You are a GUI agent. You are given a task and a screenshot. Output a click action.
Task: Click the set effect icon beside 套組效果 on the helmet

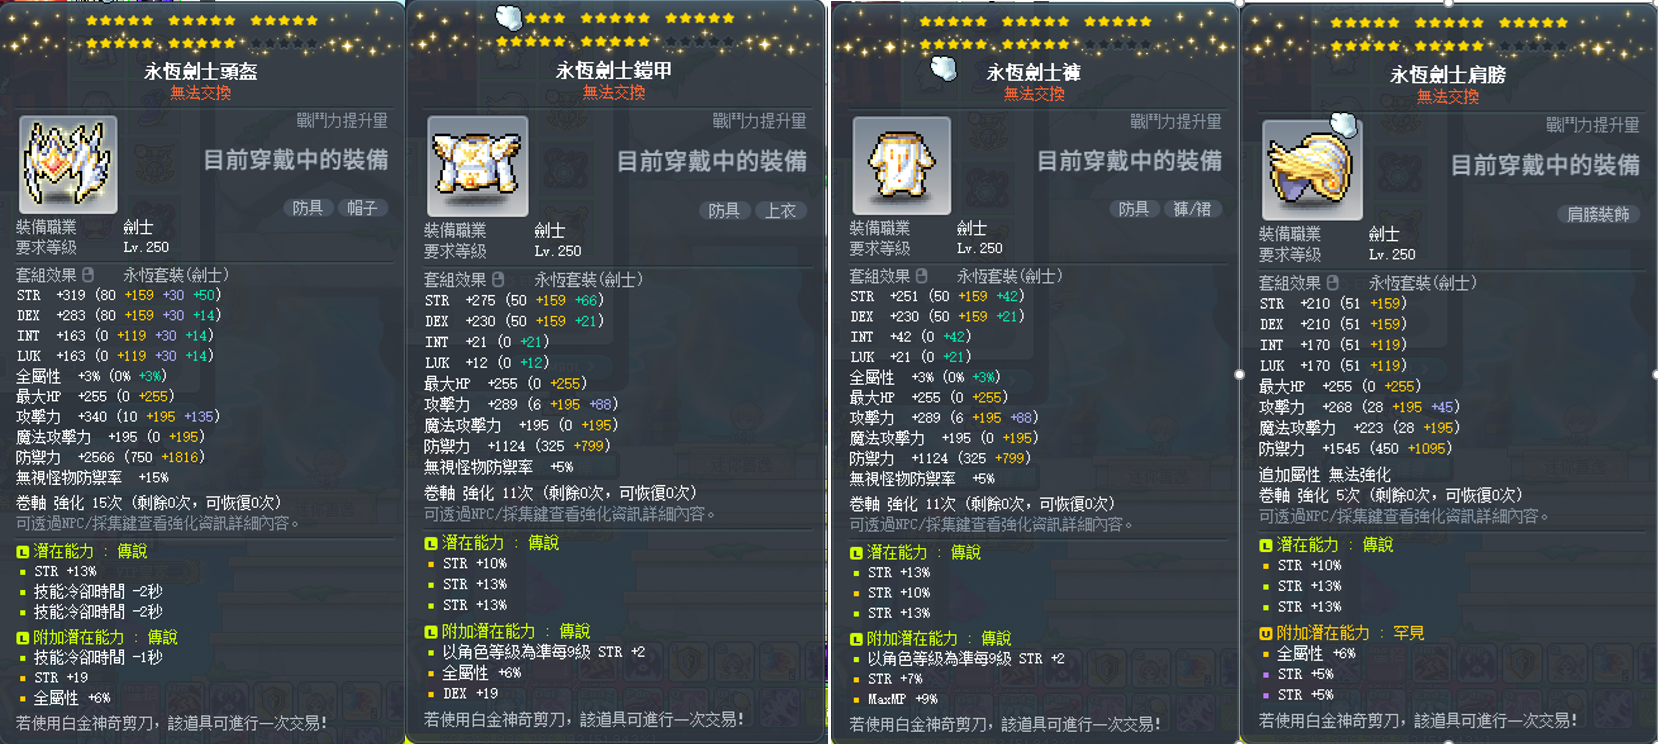coord(88,274)
